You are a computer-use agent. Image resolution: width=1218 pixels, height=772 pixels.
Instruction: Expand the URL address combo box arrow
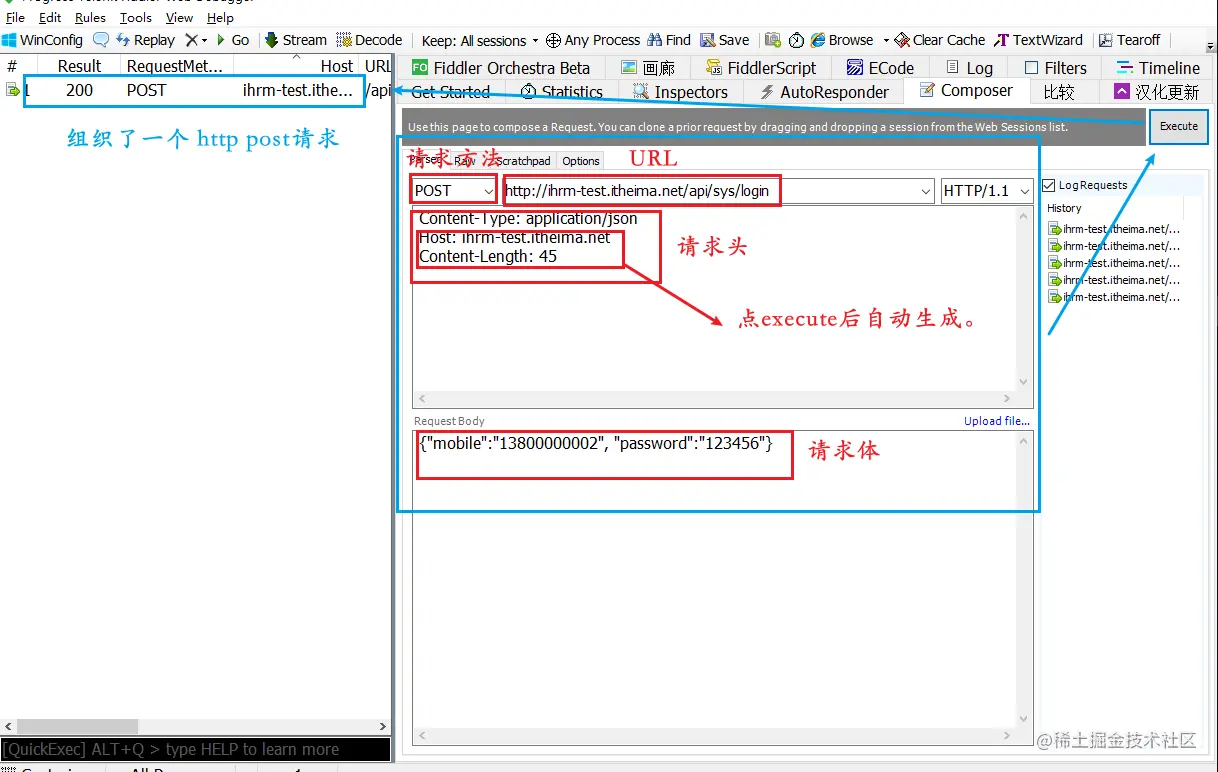point(925,191)
